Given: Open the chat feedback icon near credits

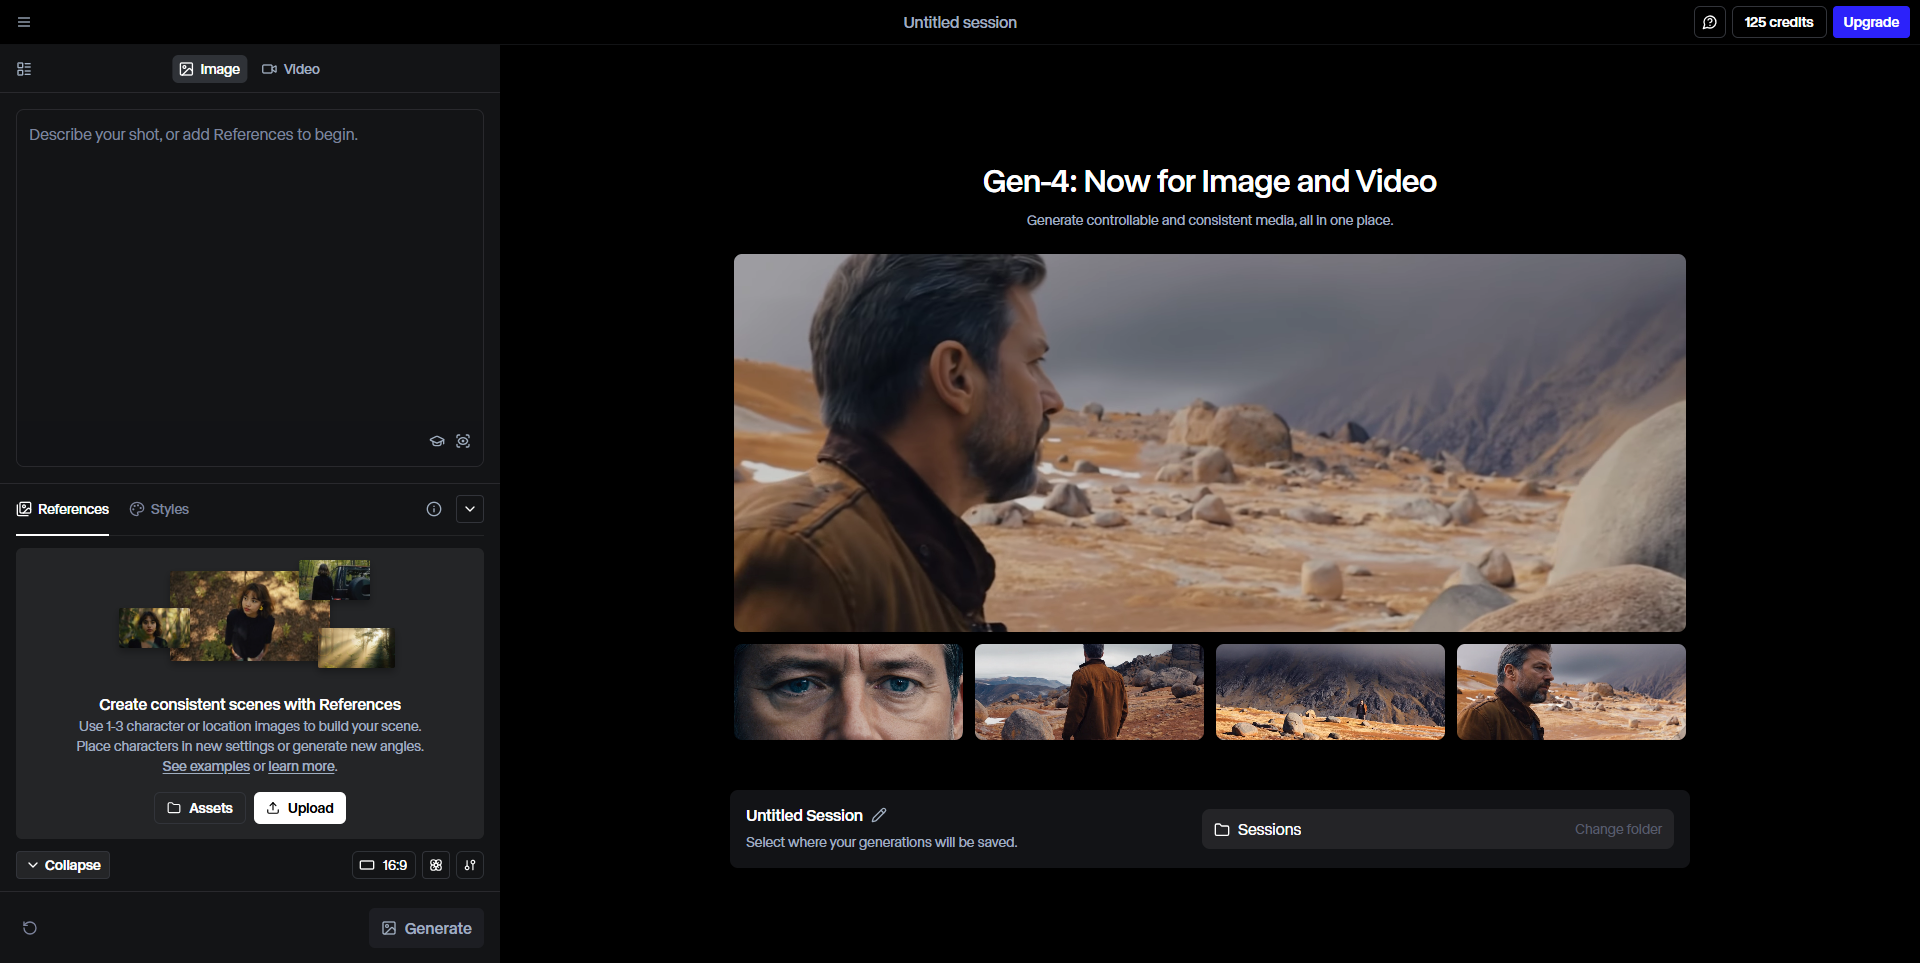Looking at the screenshot, I should [x=1709, y=22].
